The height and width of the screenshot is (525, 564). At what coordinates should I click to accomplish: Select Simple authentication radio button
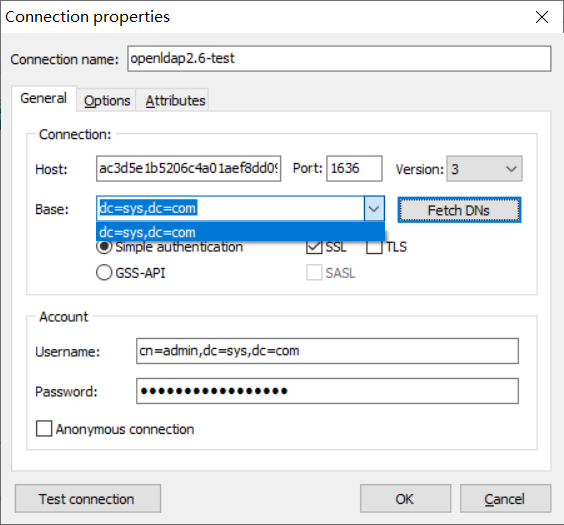pos(104,247)
